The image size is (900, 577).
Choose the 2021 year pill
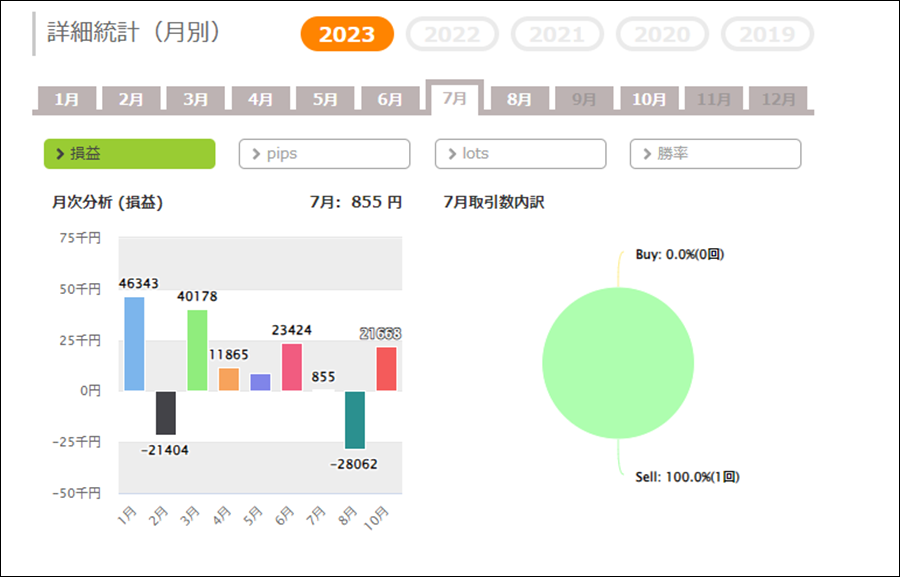point(557,34)
